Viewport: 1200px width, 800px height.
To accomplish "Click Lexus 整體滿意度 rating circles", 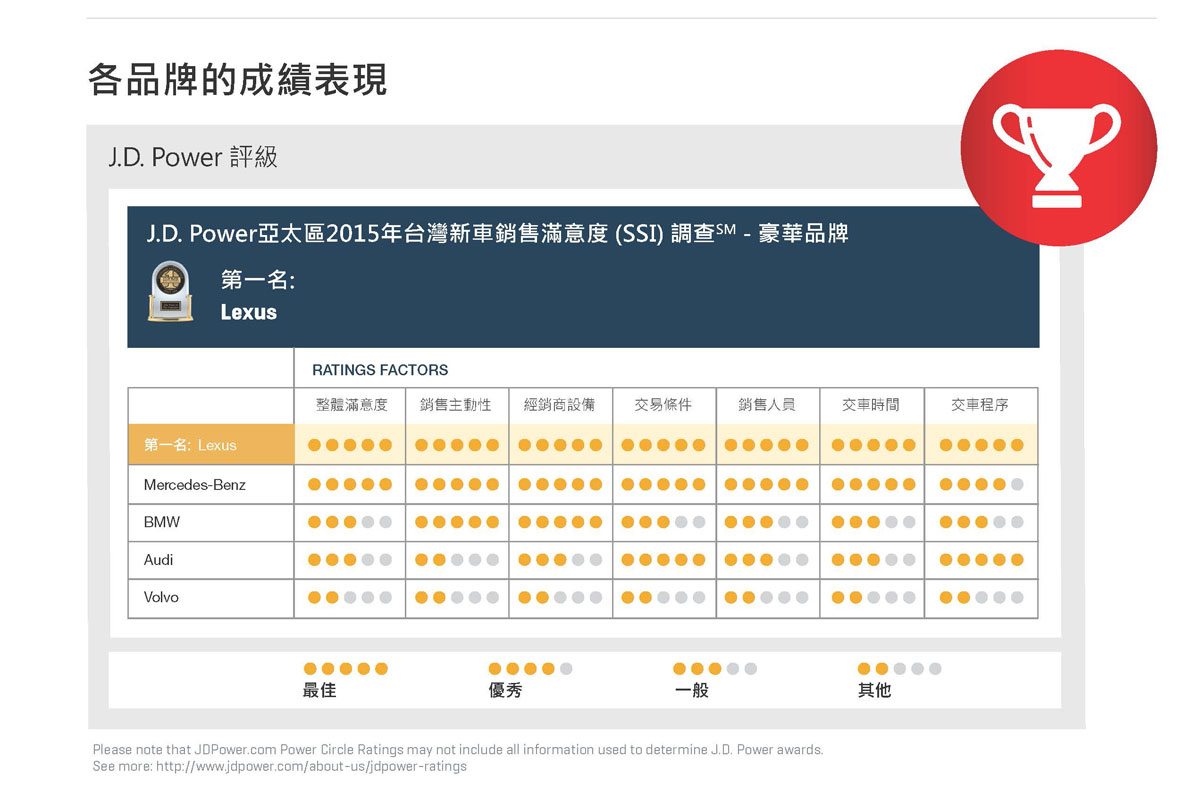I will [x=350, y=445].
